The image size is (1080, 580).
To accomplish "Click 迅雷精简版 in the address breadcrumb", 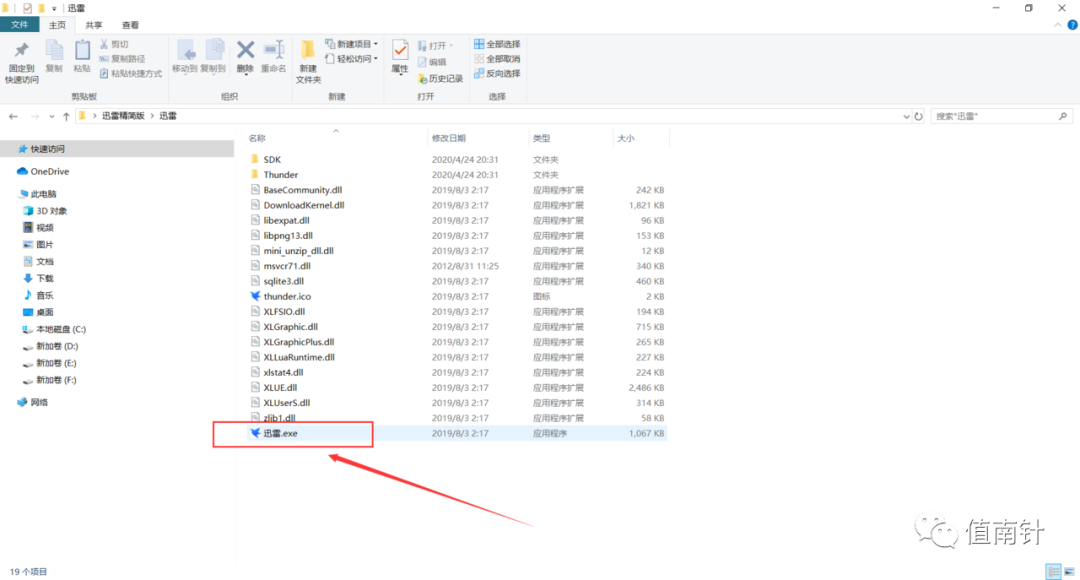I will pyautogui.click(x=123, y=116).
